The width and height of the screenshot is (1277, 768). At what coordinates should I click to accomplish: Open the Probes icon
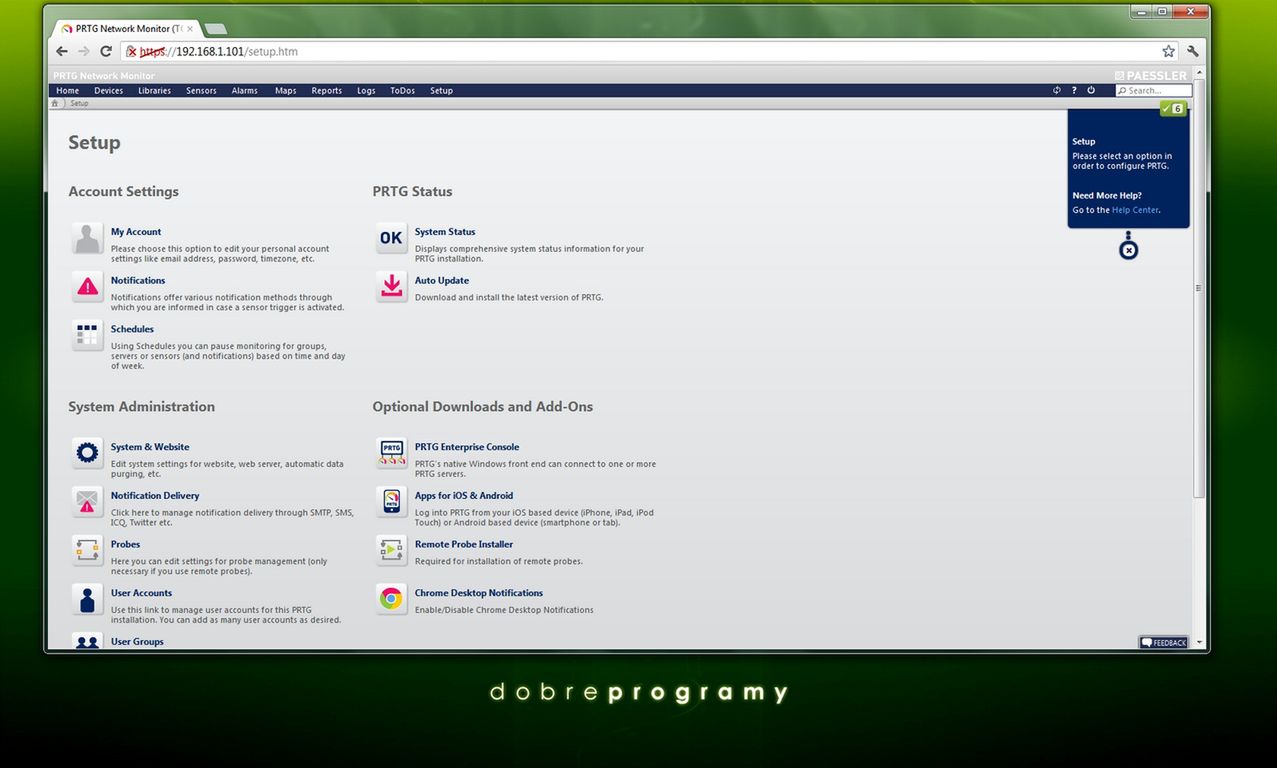click(88, 550)
